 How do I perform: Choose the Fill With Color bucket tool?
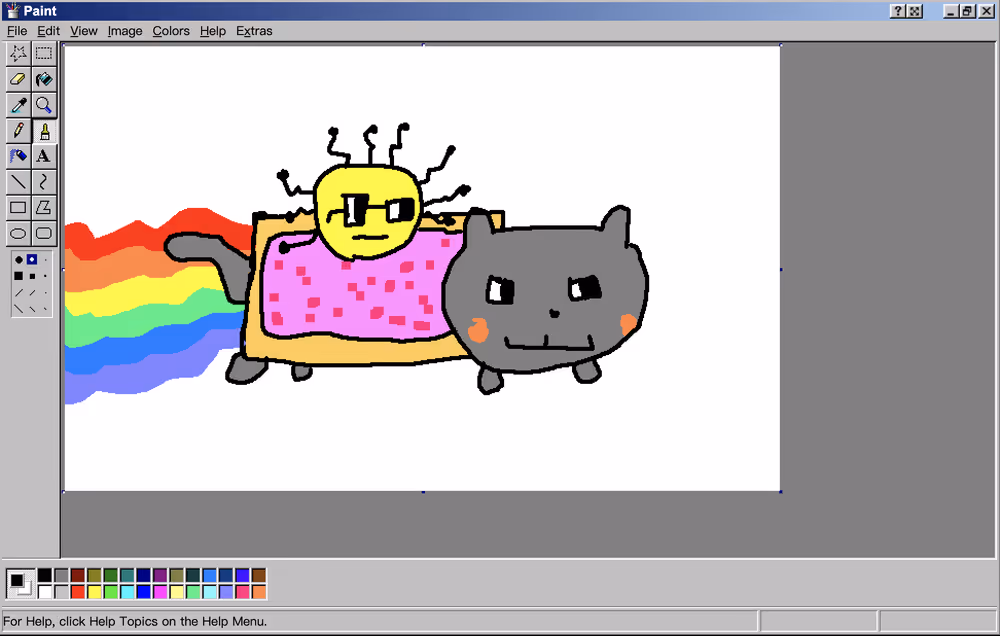click(x=44, y=79)
